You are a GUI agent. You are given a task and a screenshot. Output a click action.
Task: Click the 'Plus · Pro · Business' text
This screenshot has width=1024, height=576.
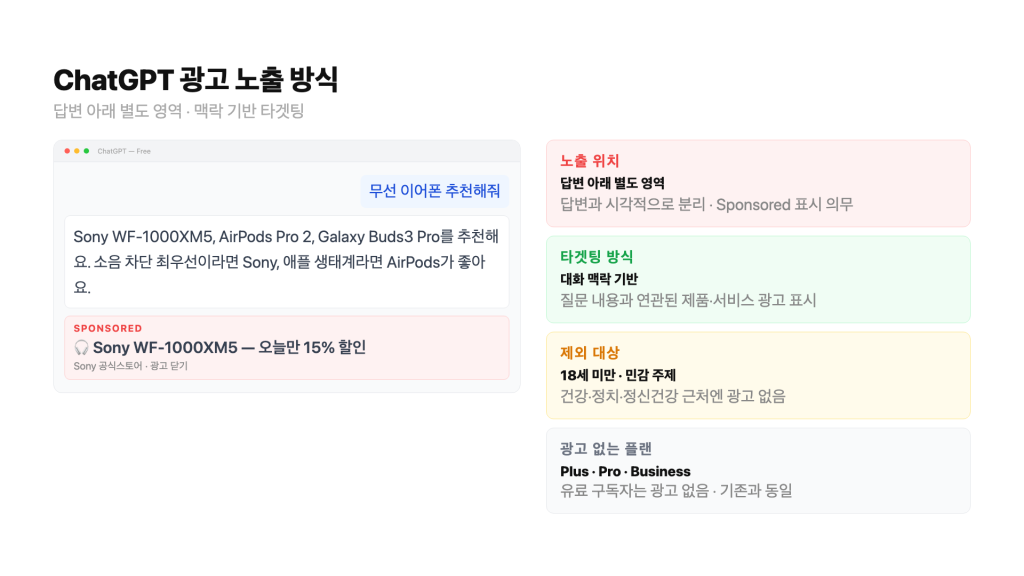point(625,471)
